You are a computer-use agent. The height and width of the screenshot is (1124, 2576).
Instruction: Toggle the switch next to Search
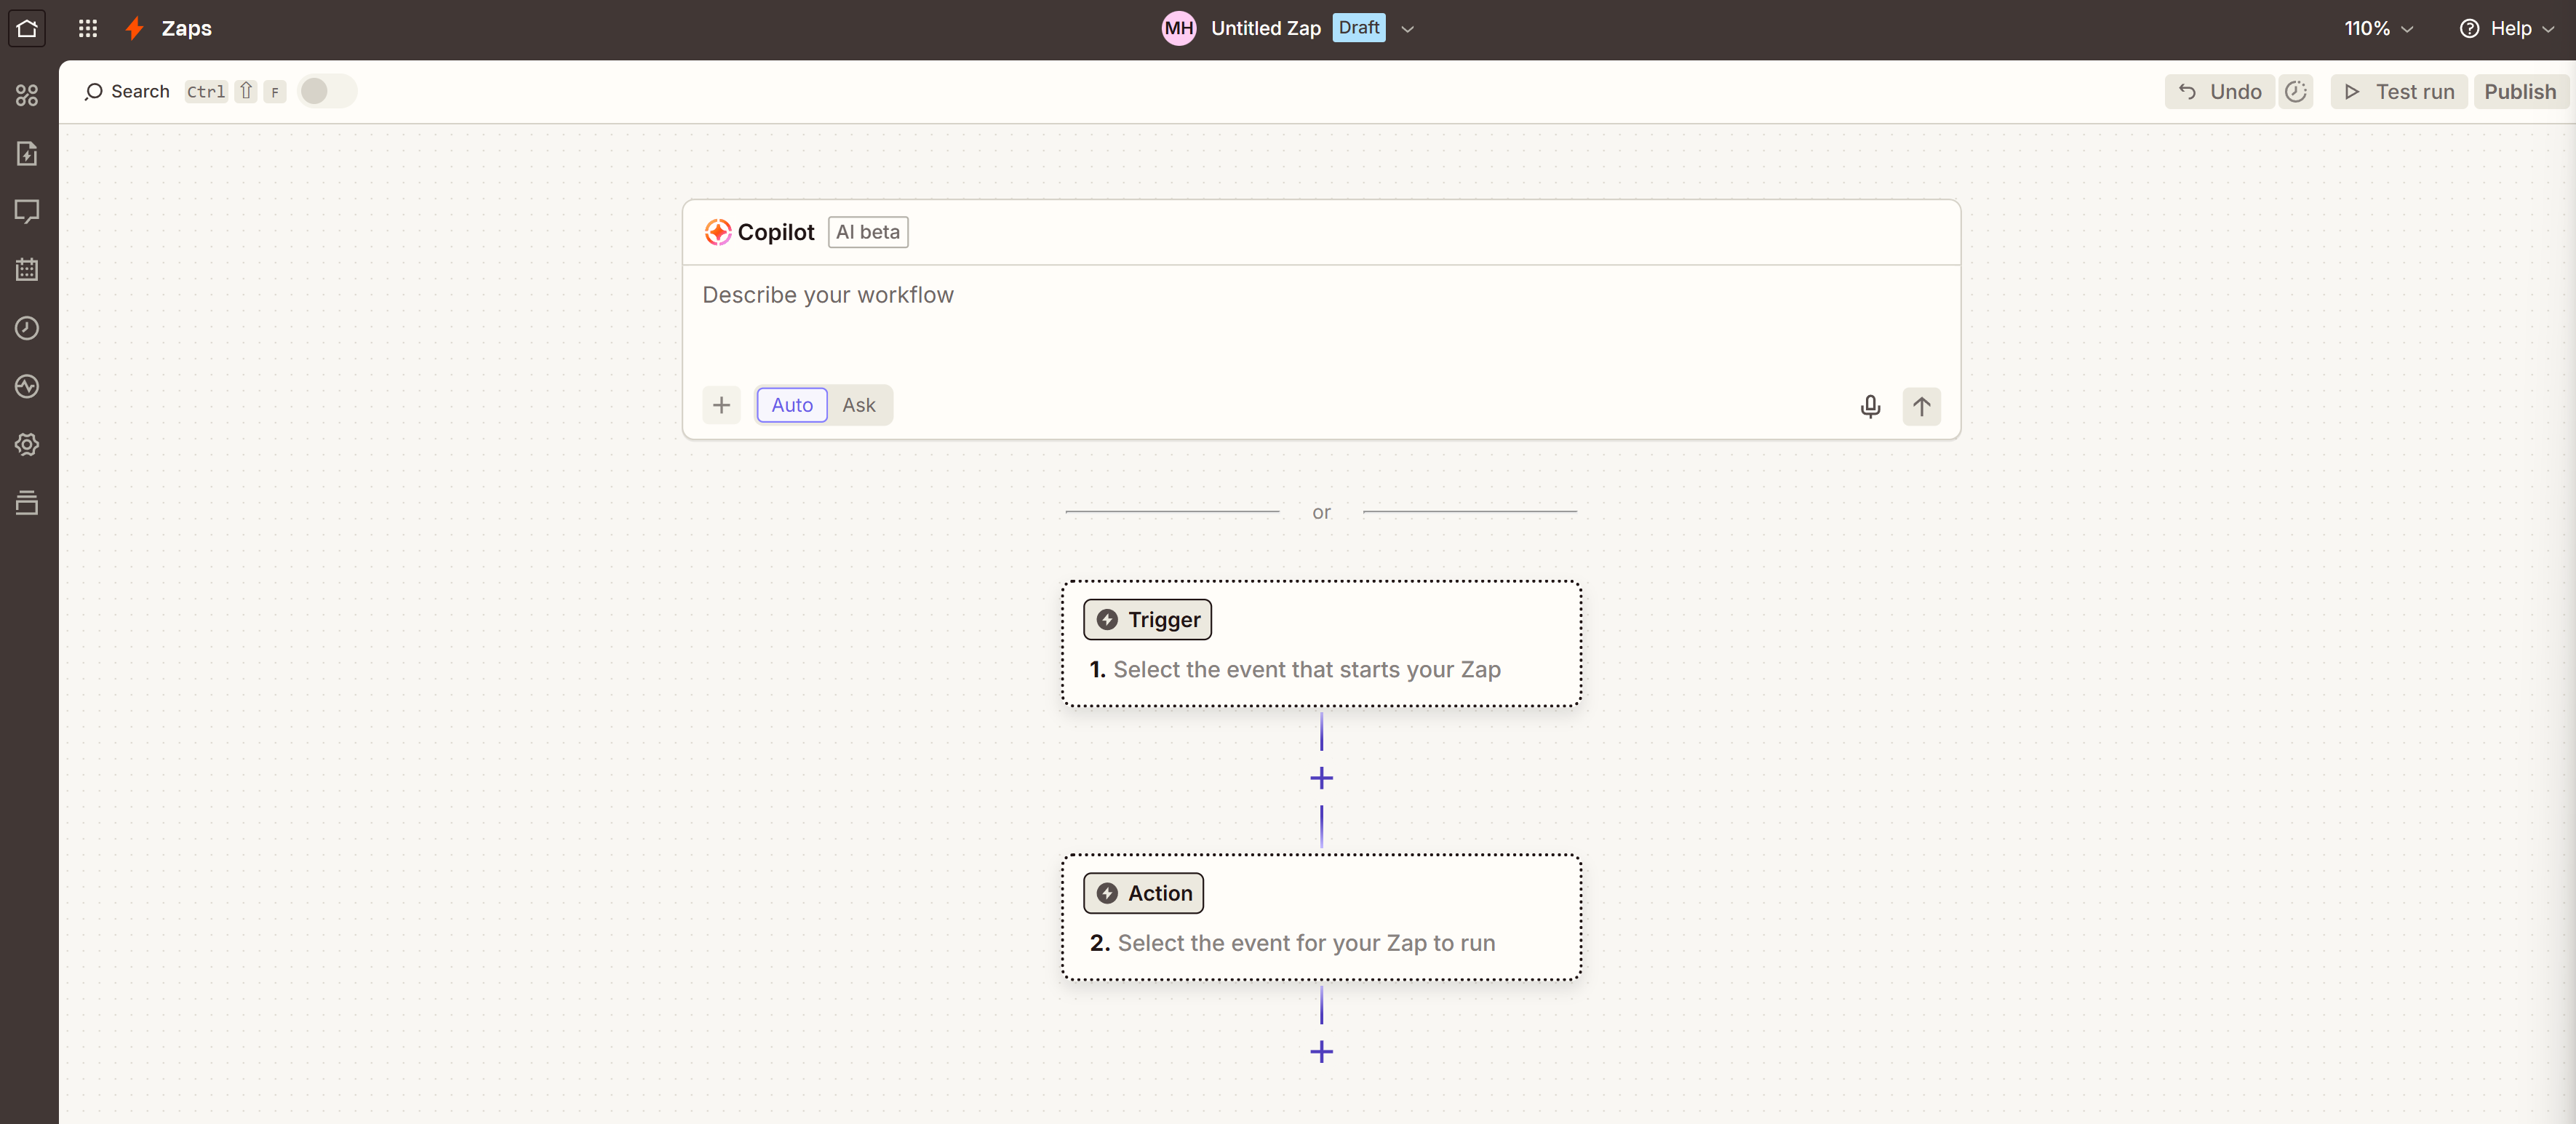point(327,91)
